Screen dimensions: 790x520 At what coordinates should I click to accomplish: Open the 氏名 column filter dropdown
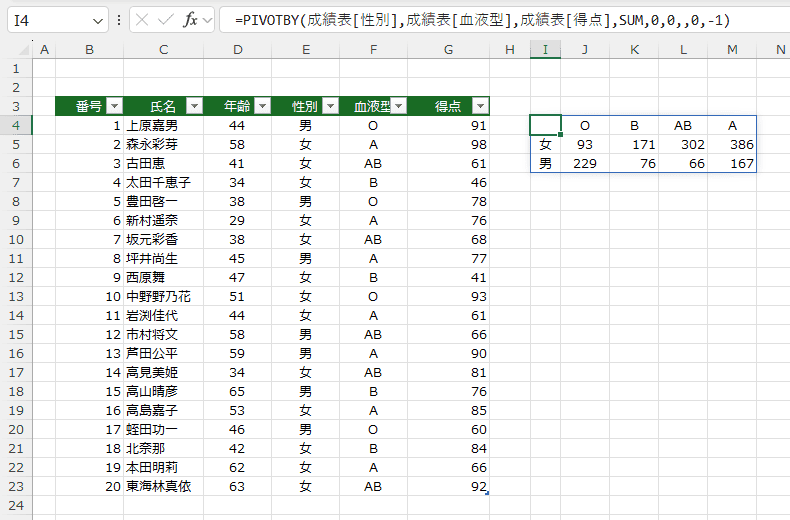pyautogui.click(x=194, y=106)
